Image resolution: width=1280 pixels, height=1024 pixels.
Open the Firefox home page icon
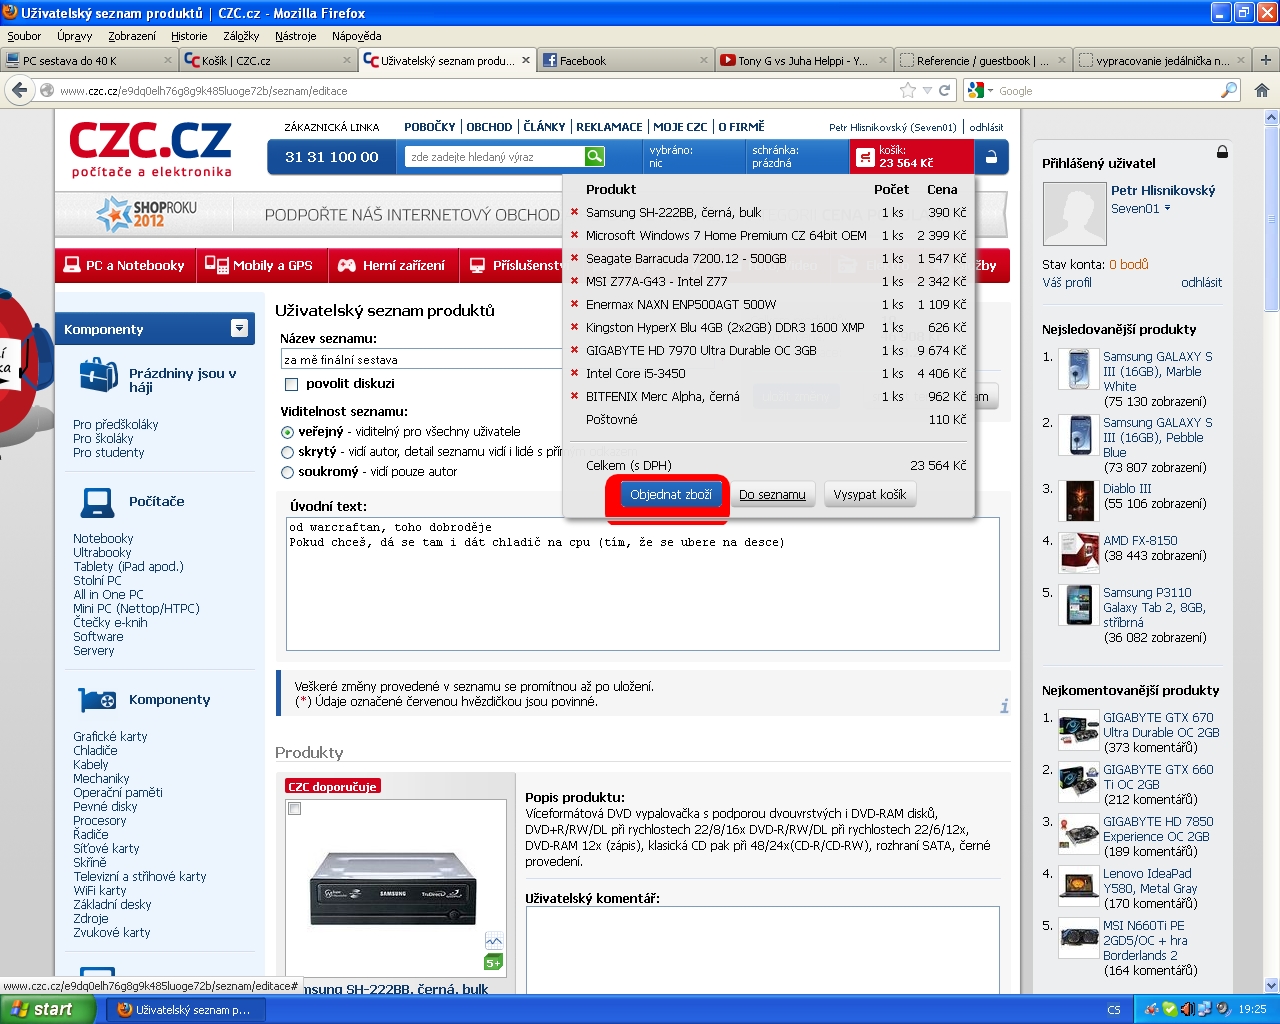pos(1262,90)
